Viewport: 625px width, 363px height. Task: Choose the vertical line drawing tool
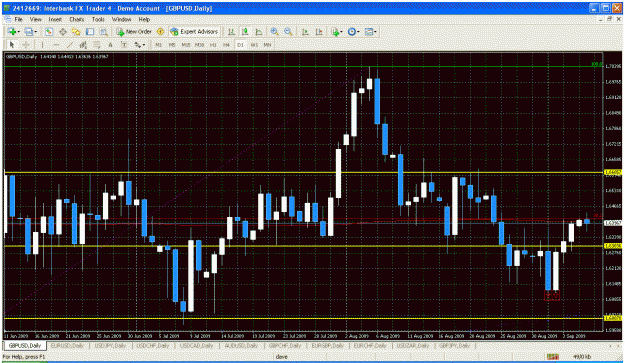click(42, 45)
